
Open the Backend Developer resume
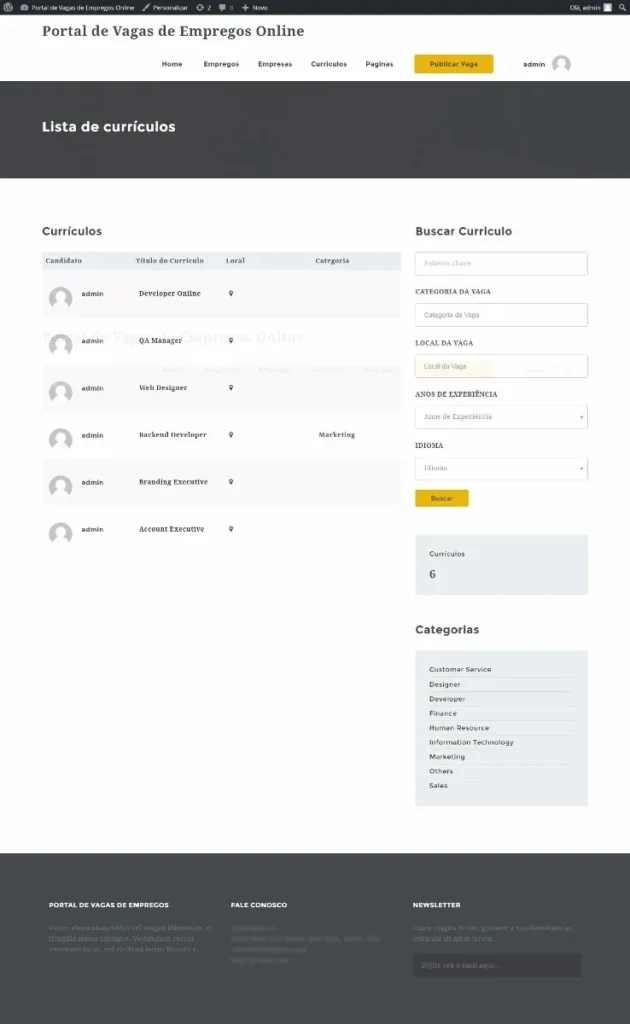click(172, 434)
